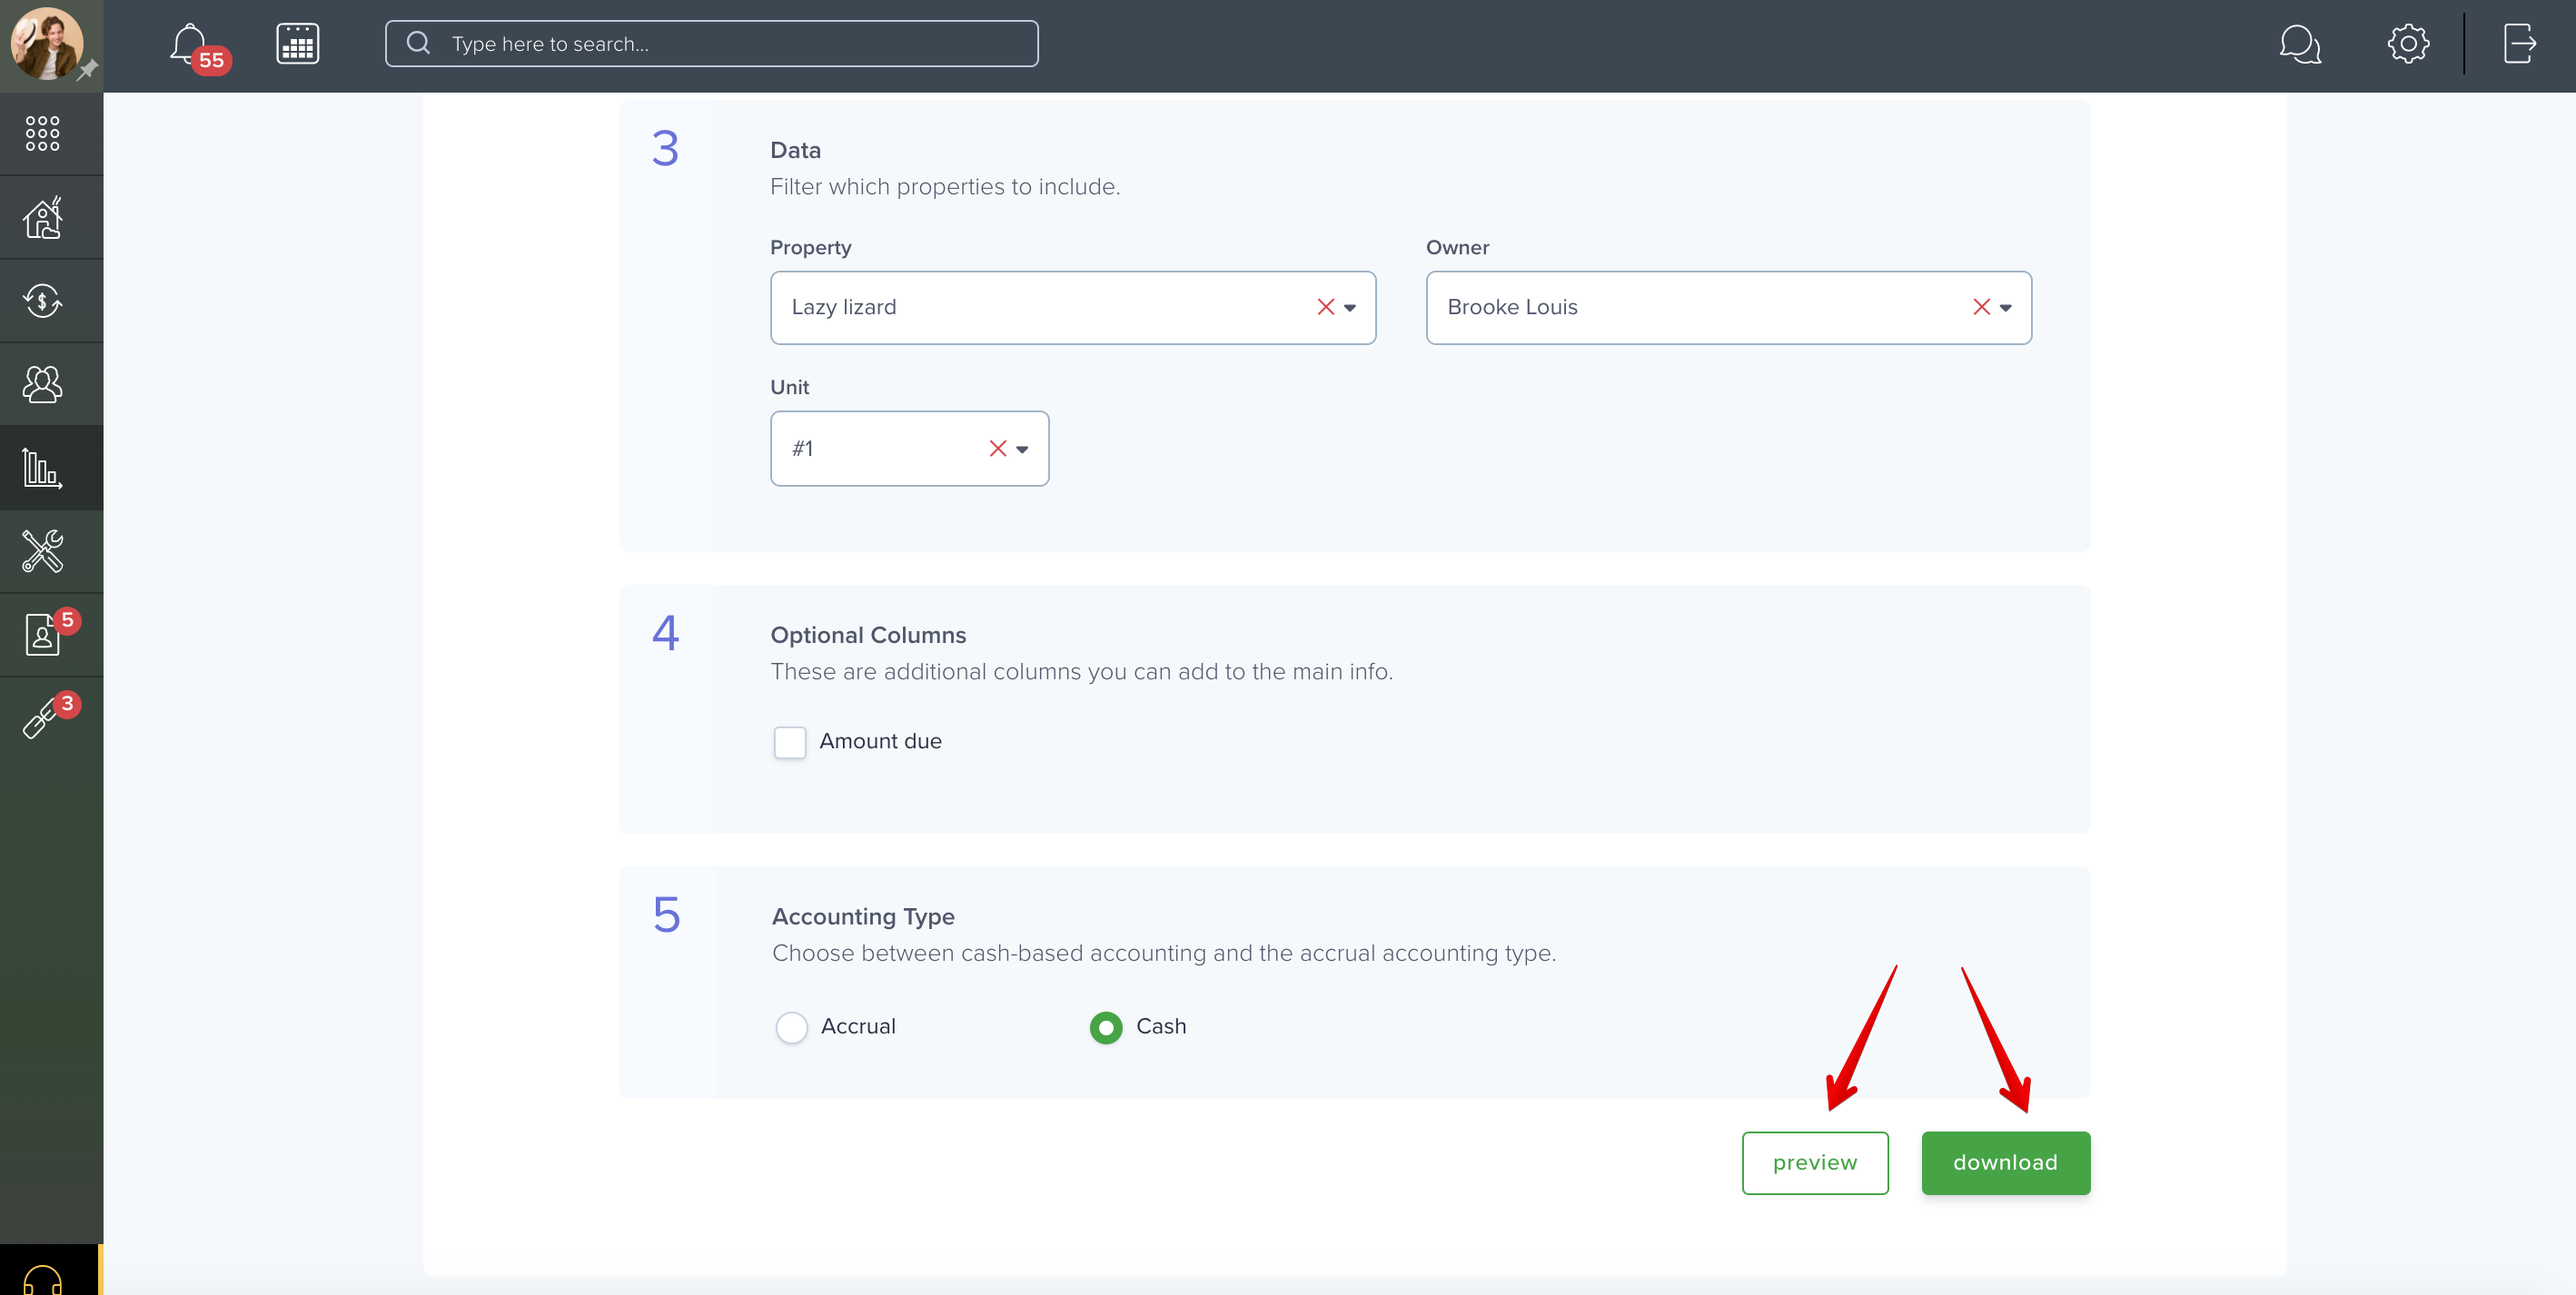Clear the Lazy lizard property selection
The height and width of the screenshot is (1295, 2576).
(x=1325, y=307)
